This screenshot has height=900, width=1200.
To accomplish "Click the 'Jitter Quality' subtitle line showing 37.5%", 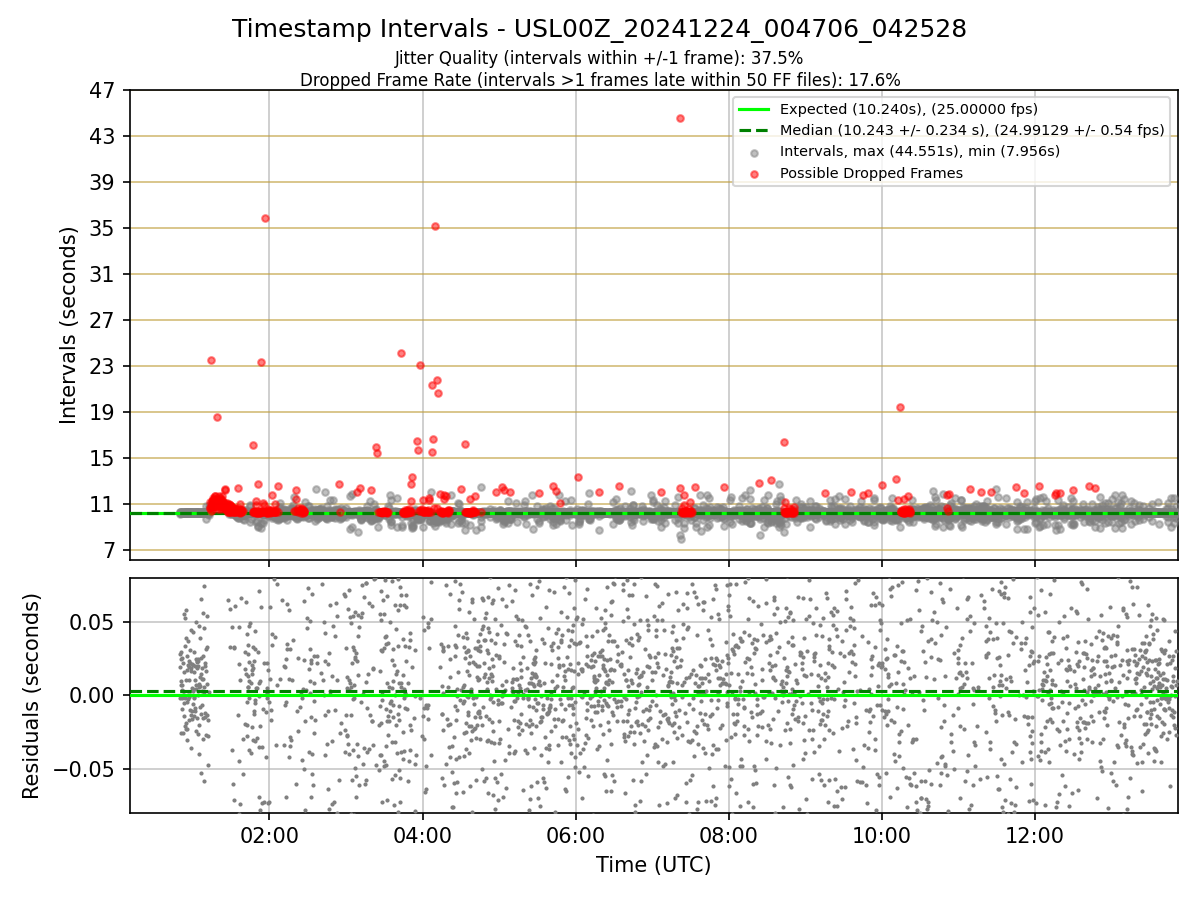I will pyautogui.click(x=599, y=58).
